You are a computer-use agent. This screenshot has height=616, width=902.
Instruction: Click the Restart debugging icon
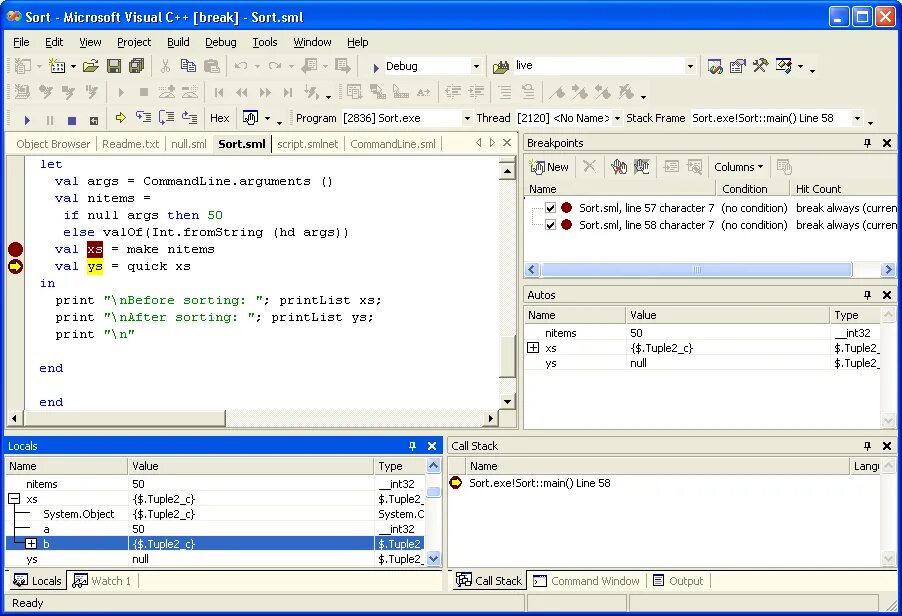click(x=94, y=120)
